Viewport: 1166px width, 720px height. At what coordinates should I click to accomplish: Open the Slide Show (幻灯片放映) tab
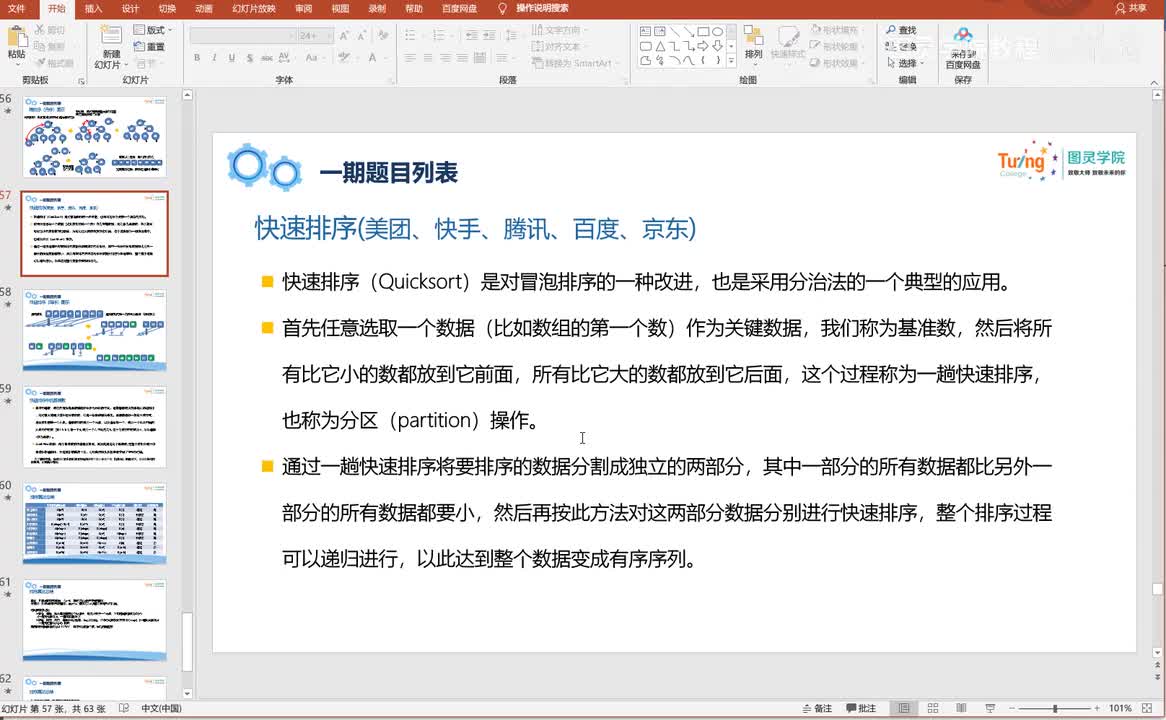point(254,8)
